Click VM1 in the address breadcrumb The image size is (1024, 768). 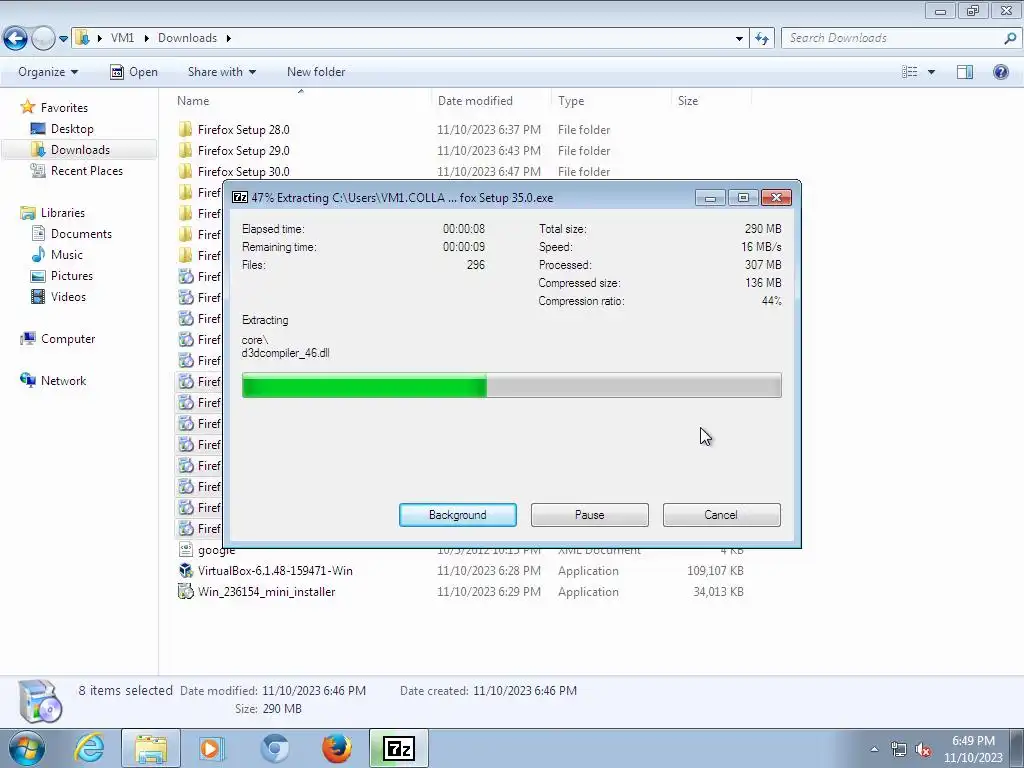[122, 38]
